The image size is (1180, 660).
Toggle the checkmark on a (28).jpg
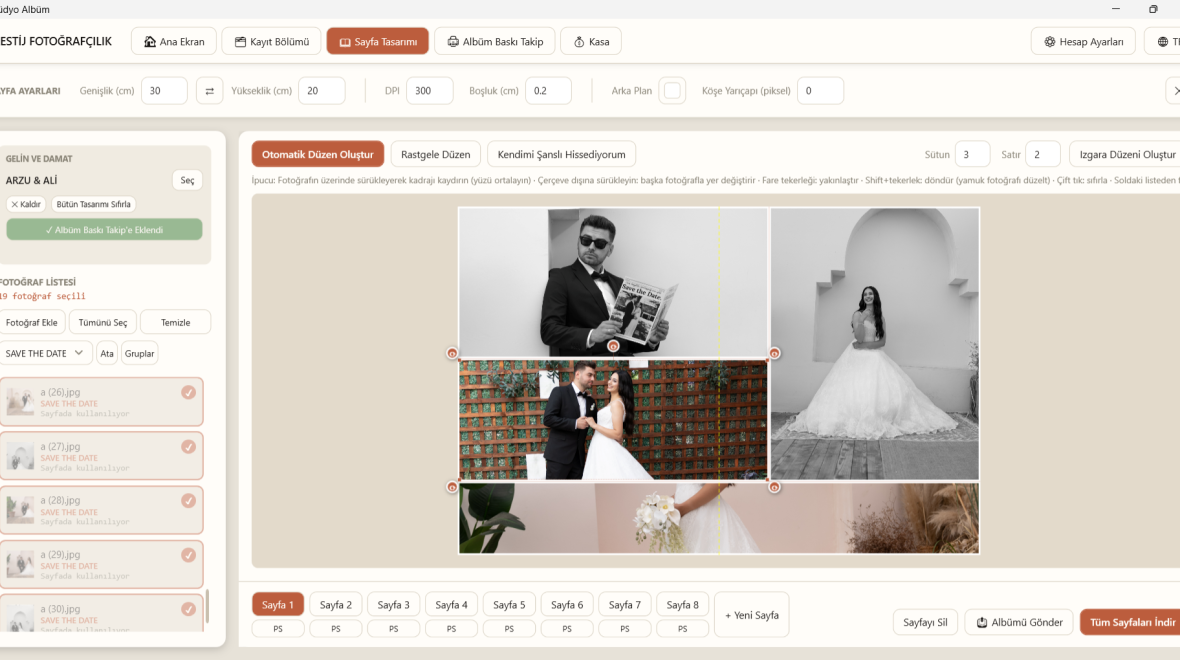tap(188, 500)
